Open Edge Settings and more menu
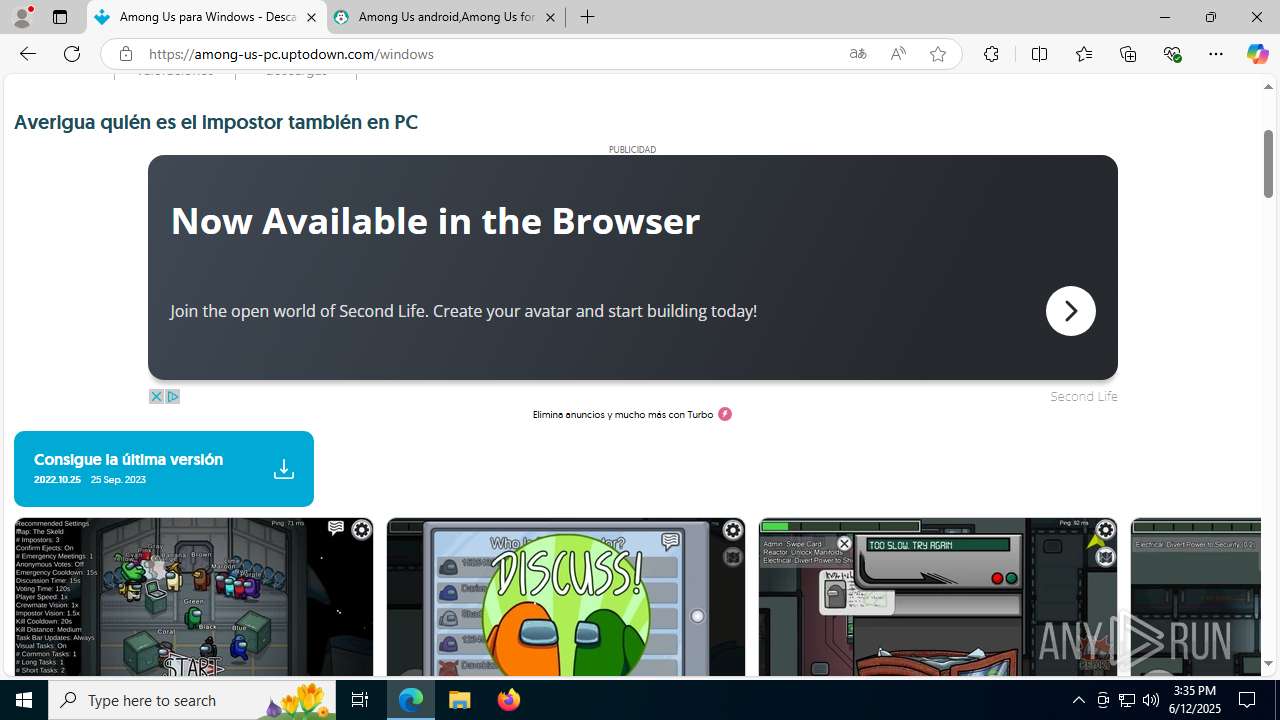1280x720 pixels. coord(1216,54)
